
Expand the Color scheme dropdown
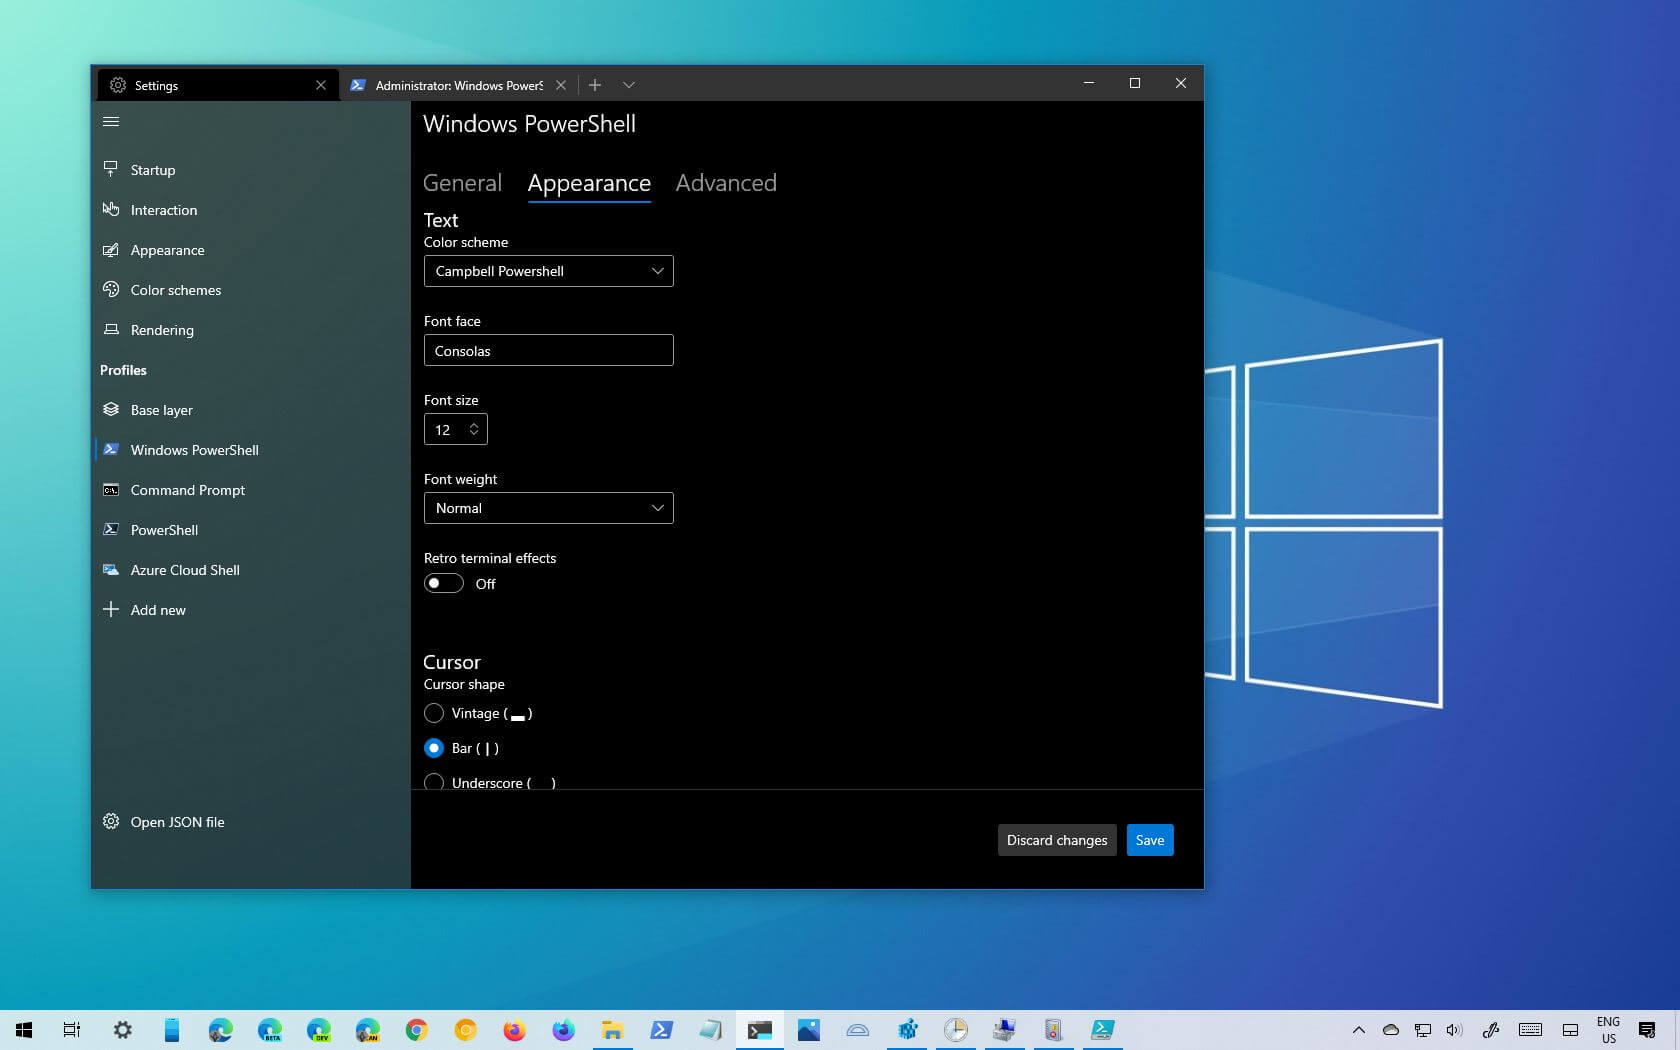click(549, 271)
